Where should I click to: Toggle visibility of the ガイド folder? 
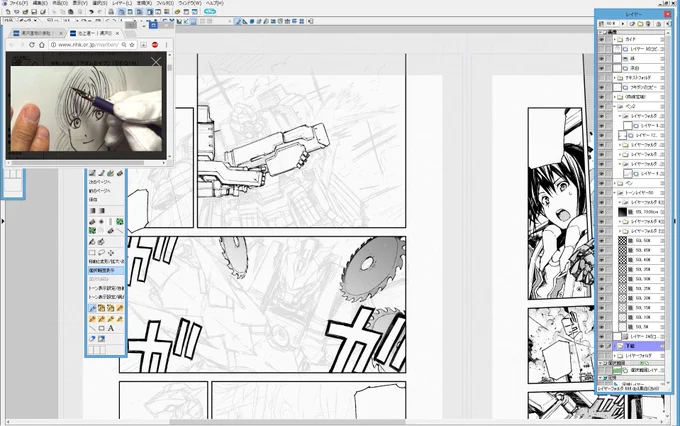(602, 39)
